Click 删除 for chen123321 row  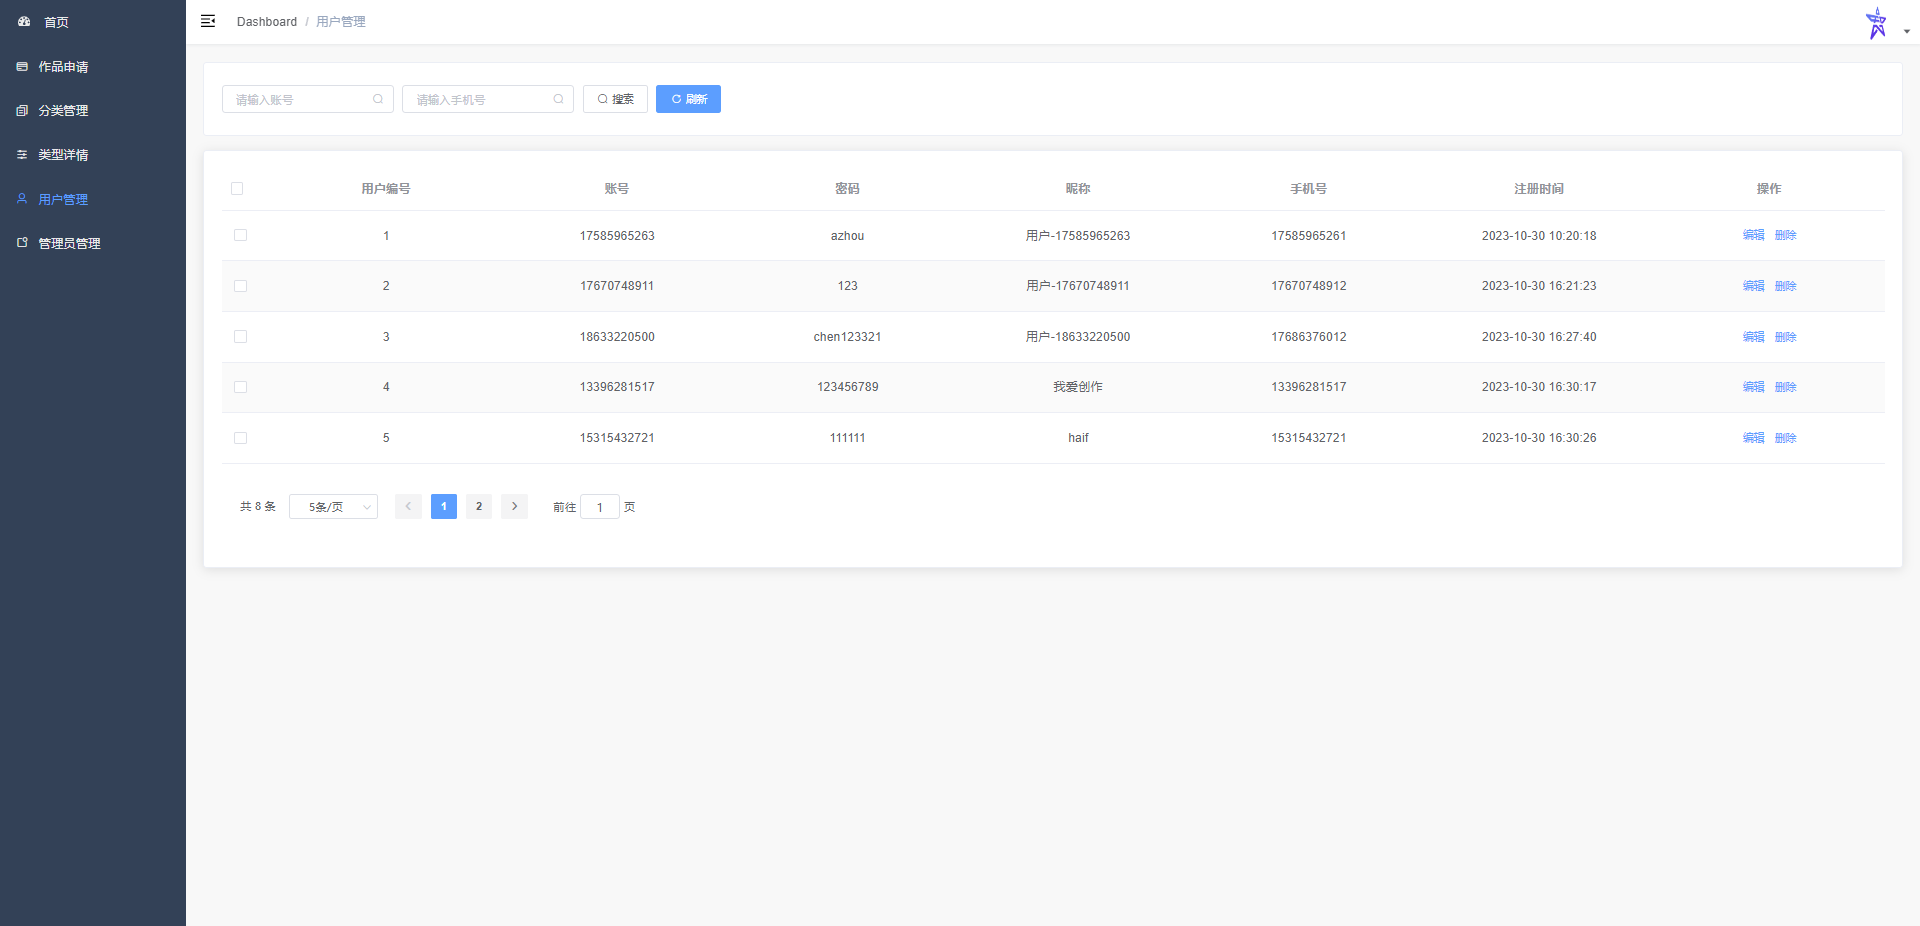(1785, 337)
